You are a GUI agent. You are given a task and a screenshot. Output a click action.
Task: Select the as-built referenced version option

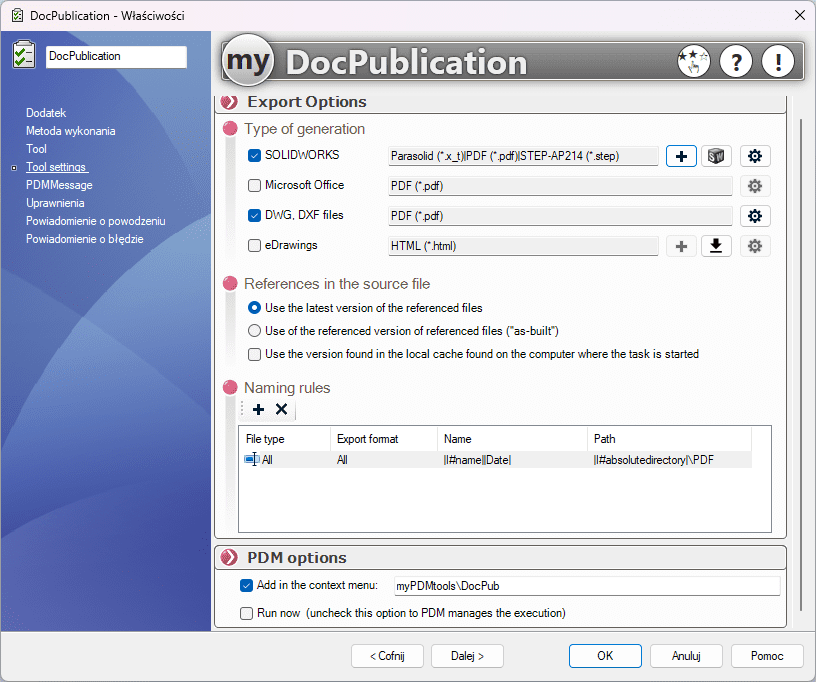pyautogui.click(x=254, y=330)
